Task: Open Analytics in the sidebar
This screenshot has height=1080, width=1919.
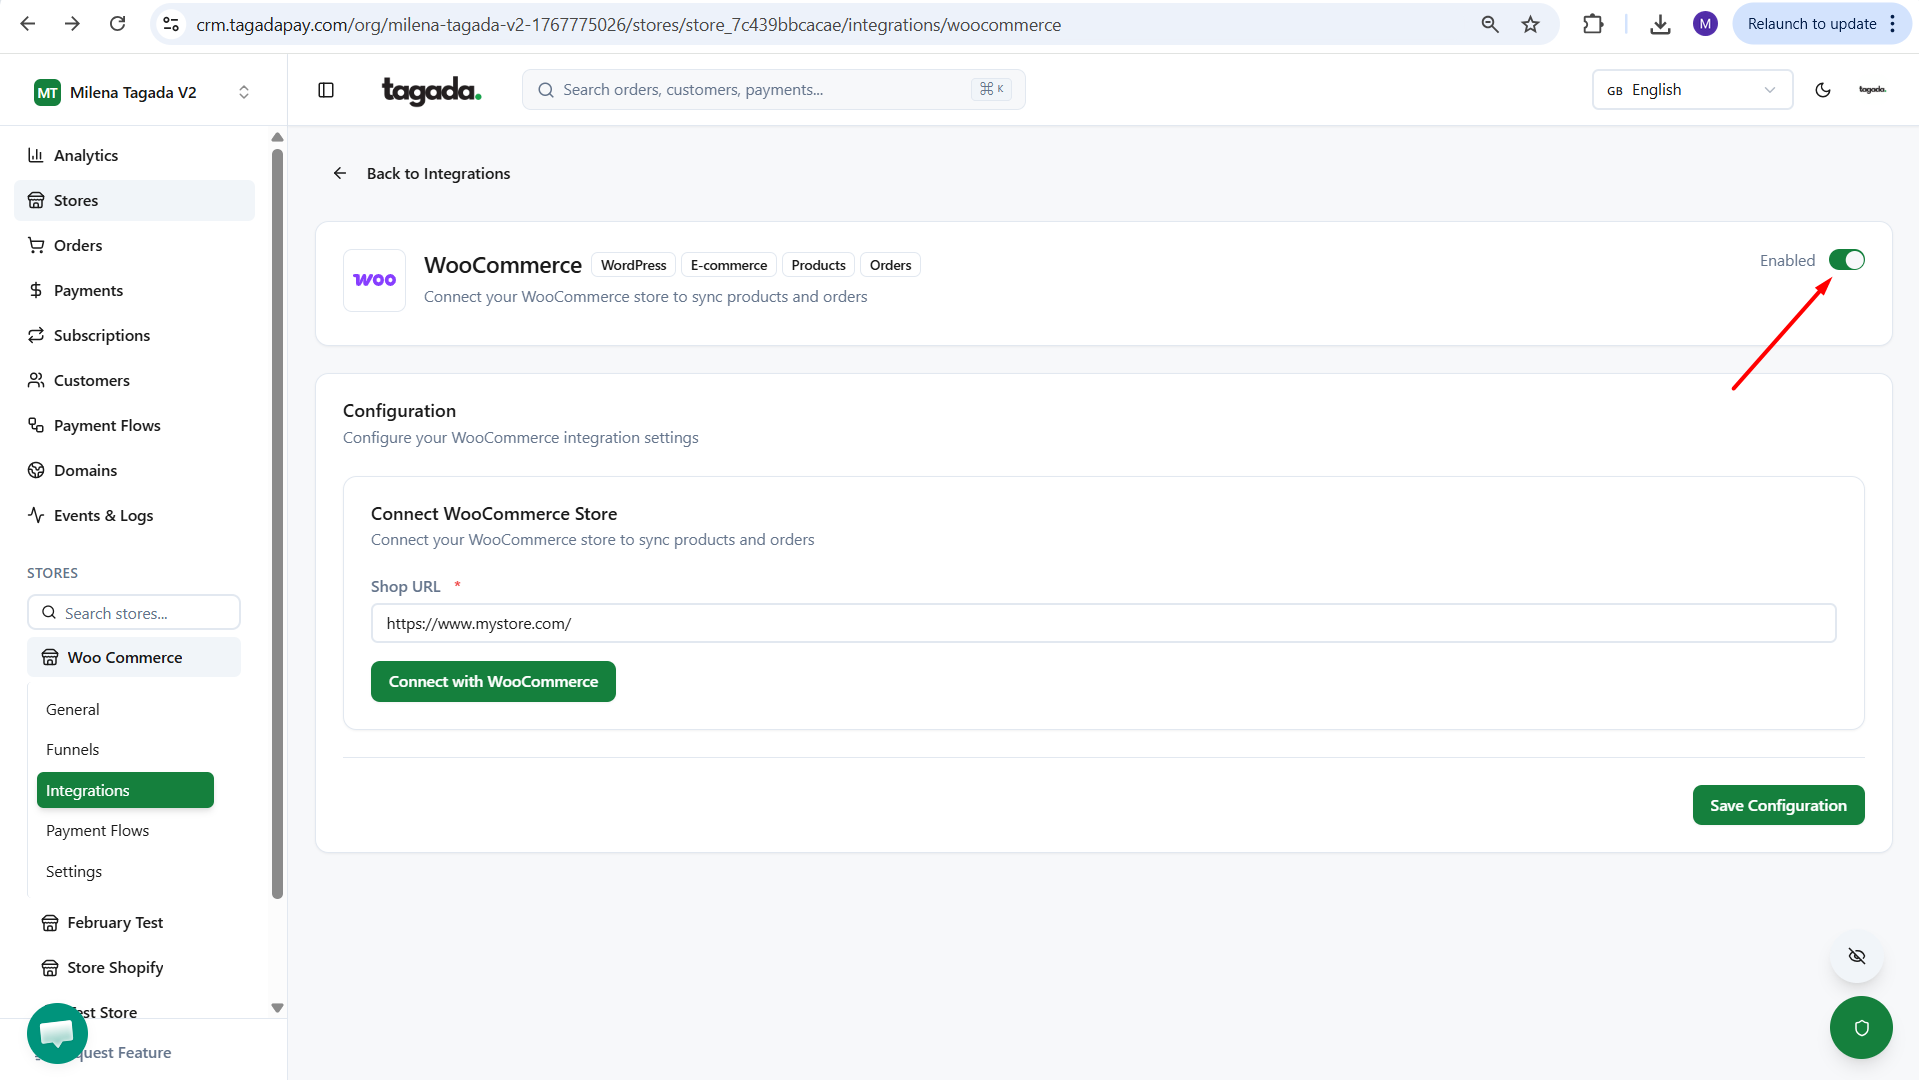Action: coord(86,155)
